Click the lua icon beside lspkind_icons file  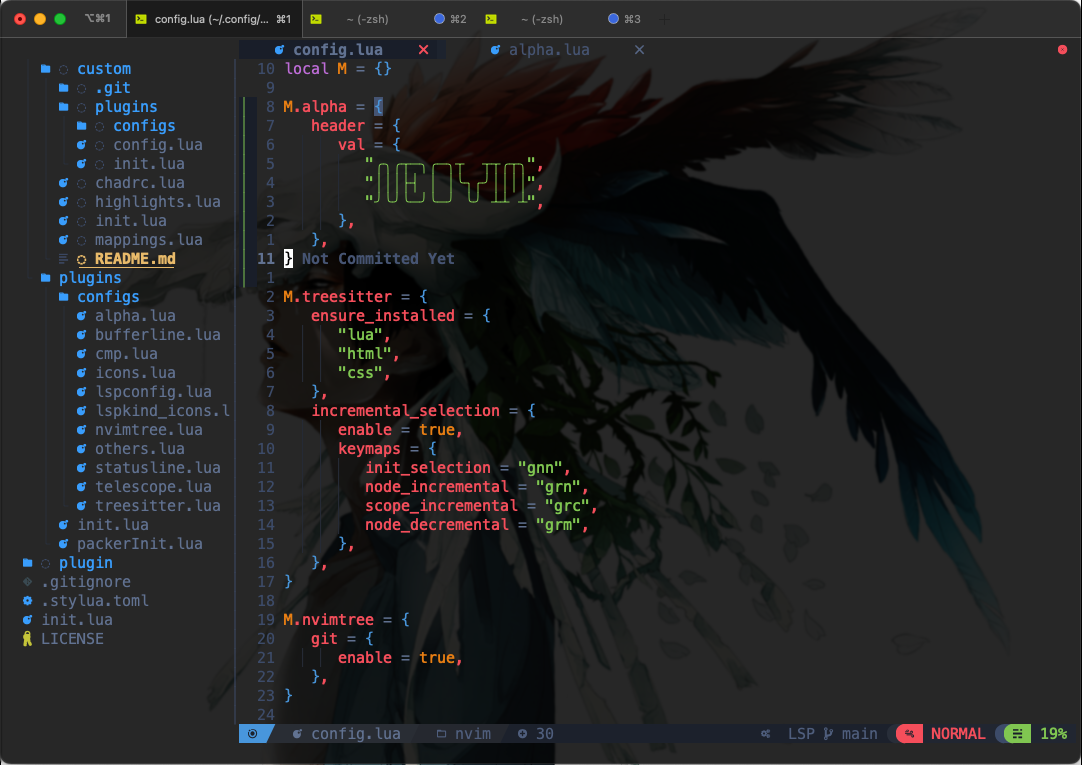(x=81, y=410)
